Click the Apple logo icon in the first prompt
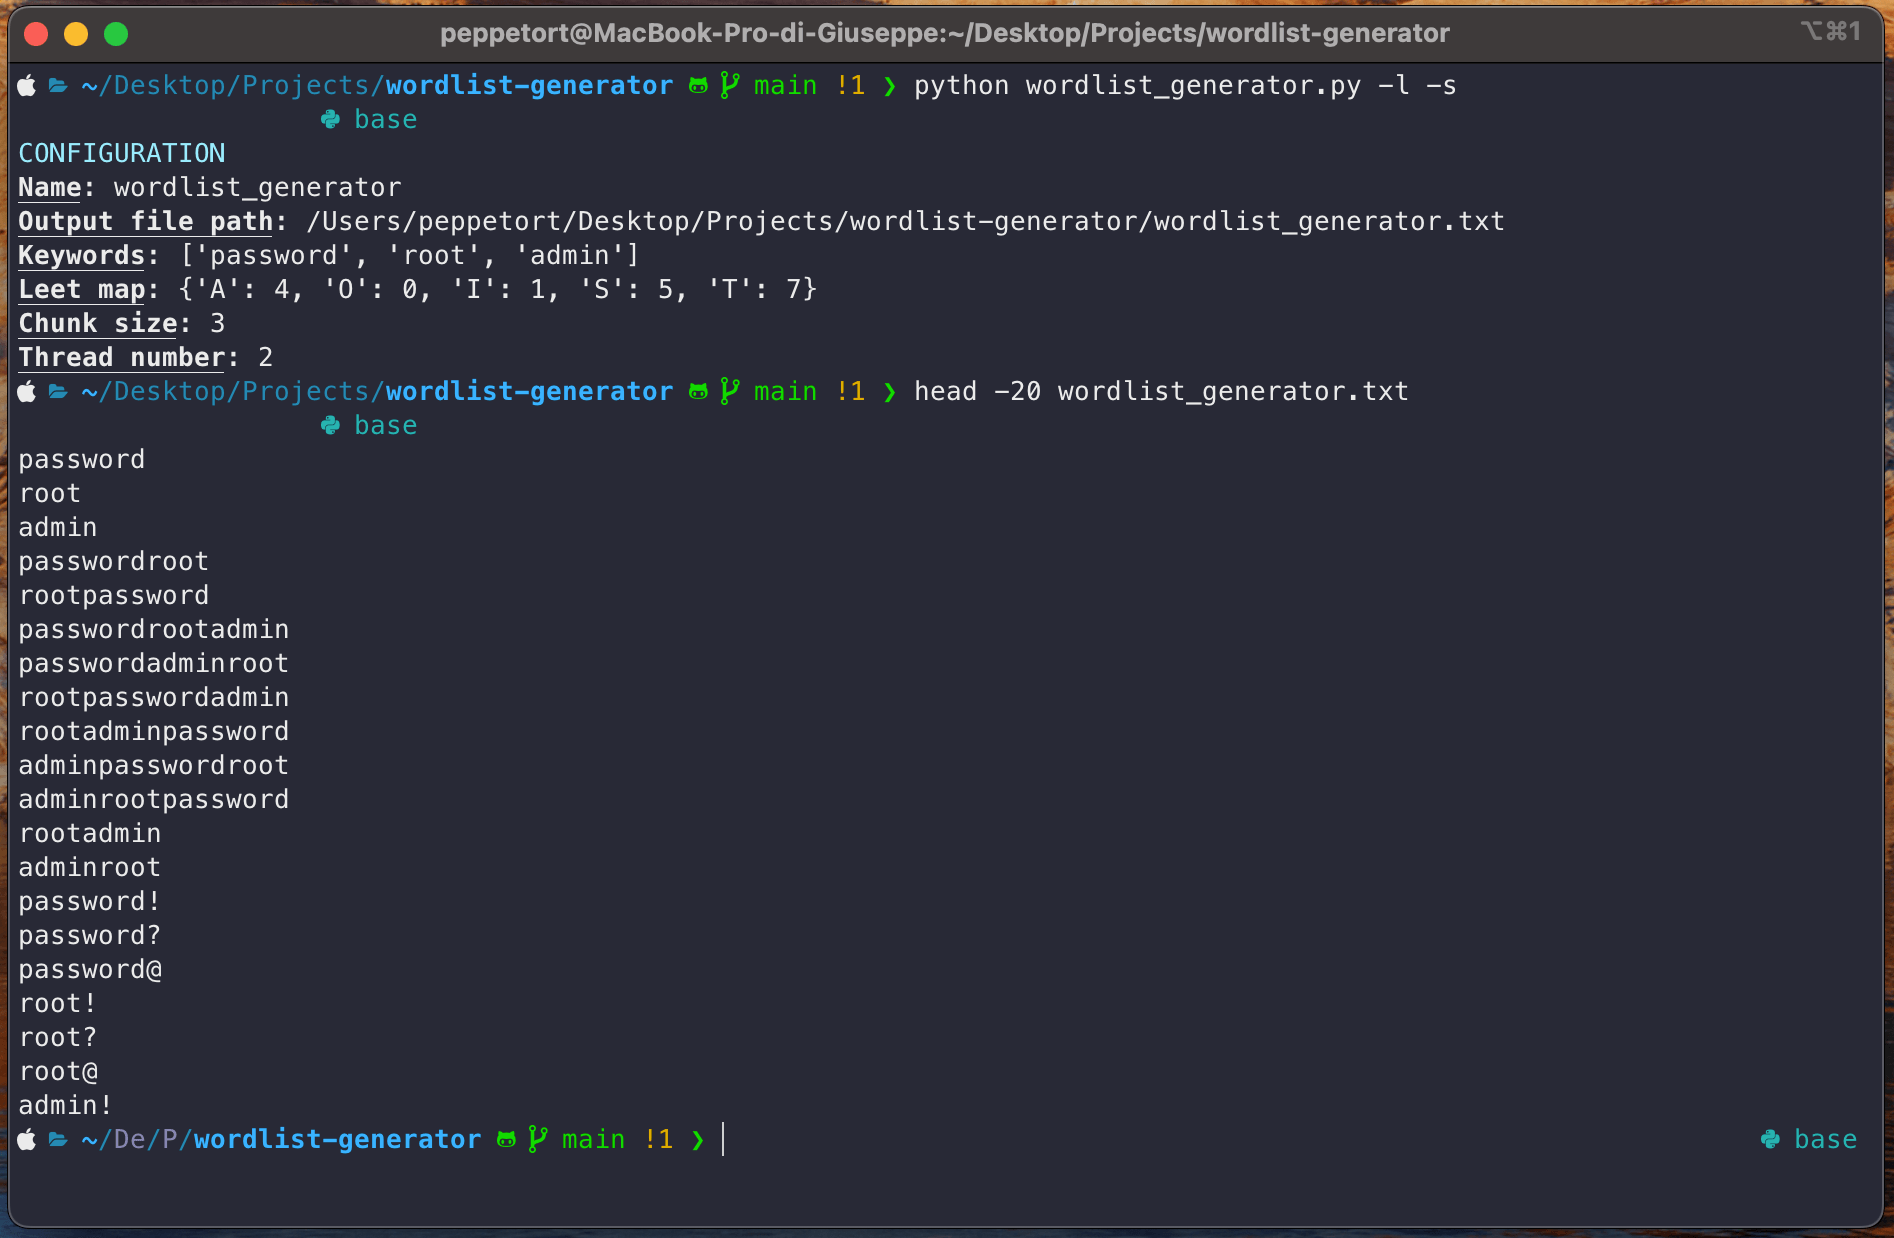This screenshot has height=1238, width=1894. click(x=26, y=85)
